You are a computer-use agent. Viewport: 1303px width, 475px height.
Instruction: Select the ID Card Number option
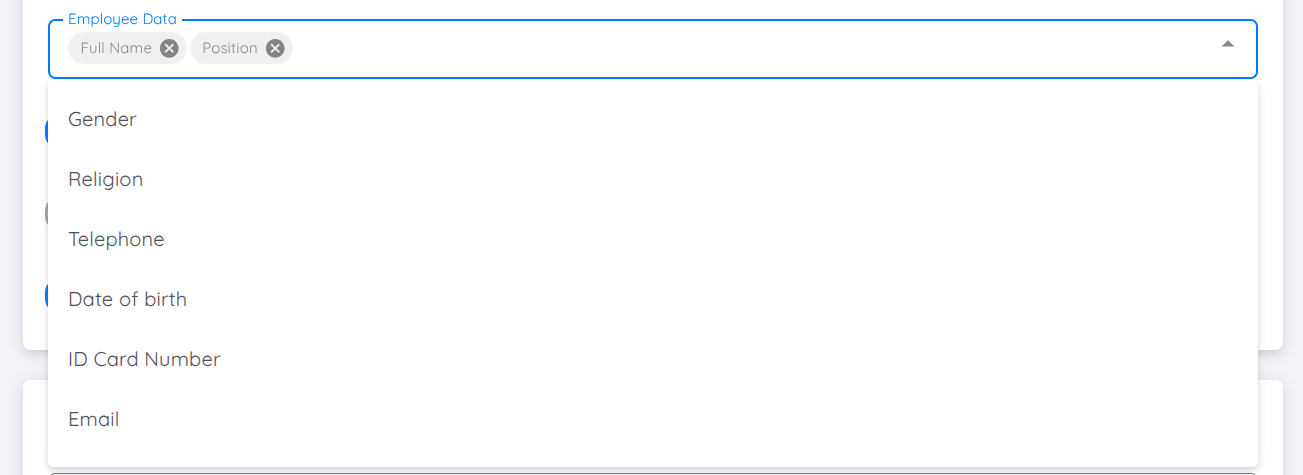pyautogui.click(x=144, y=359)
